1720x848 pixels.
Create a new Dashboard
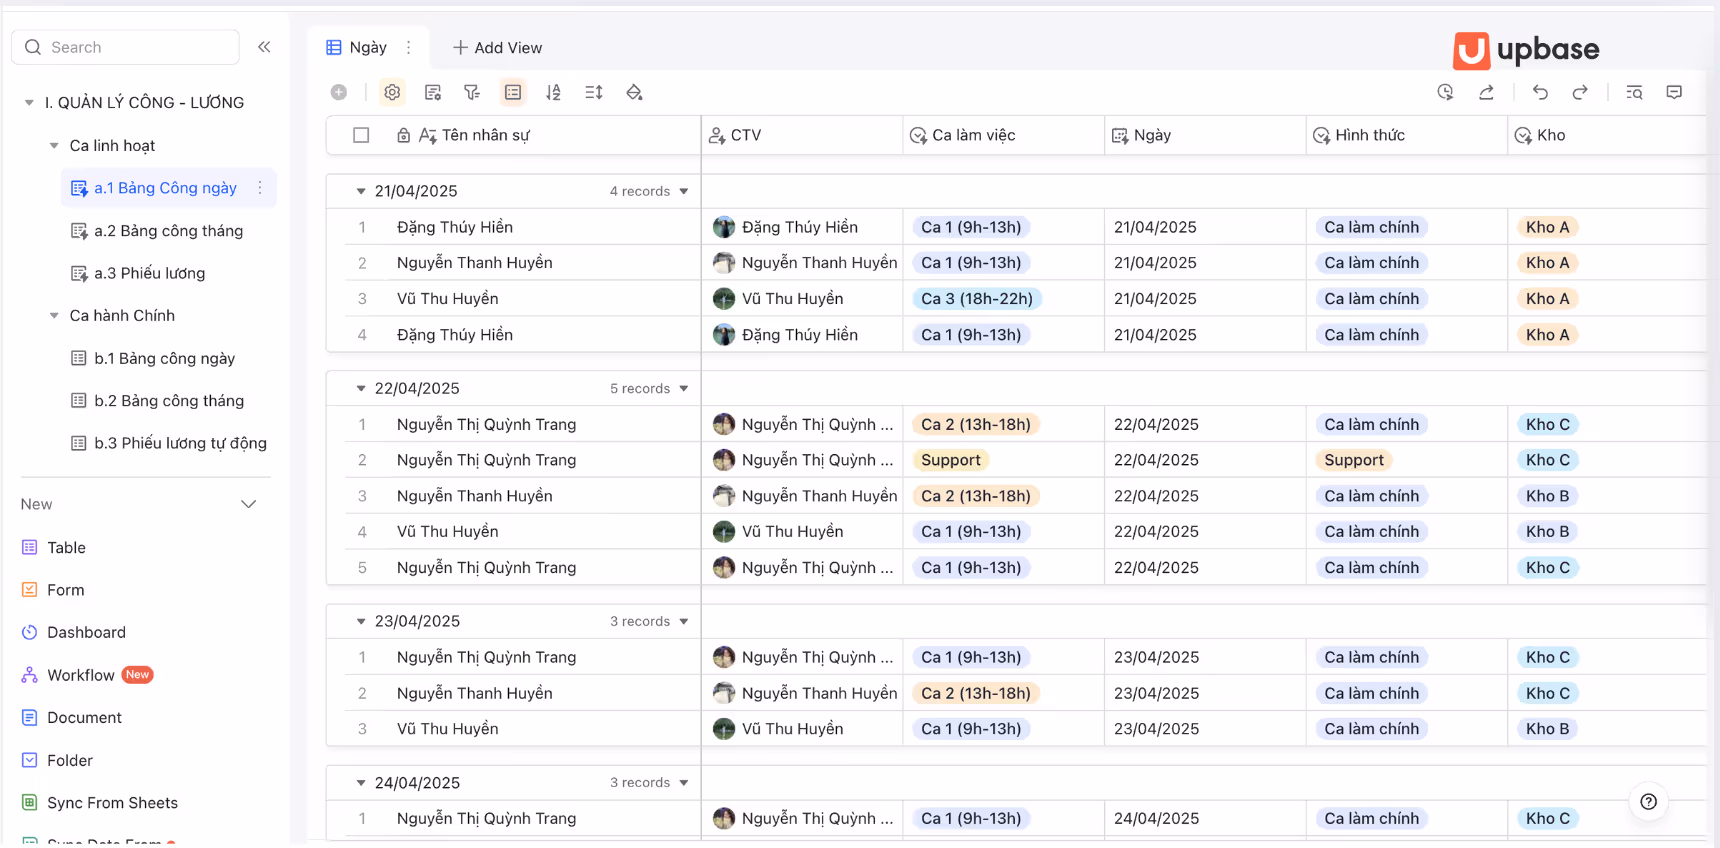[x=86, y=632]
